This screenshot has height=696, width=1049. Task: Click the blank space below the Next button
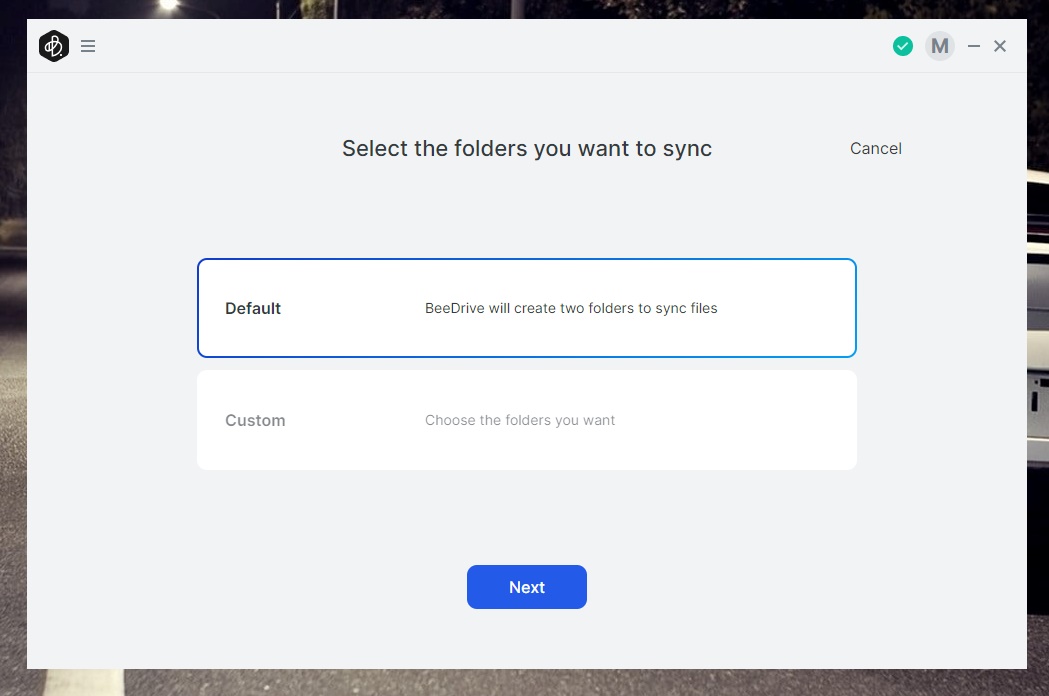click(527, 638)
